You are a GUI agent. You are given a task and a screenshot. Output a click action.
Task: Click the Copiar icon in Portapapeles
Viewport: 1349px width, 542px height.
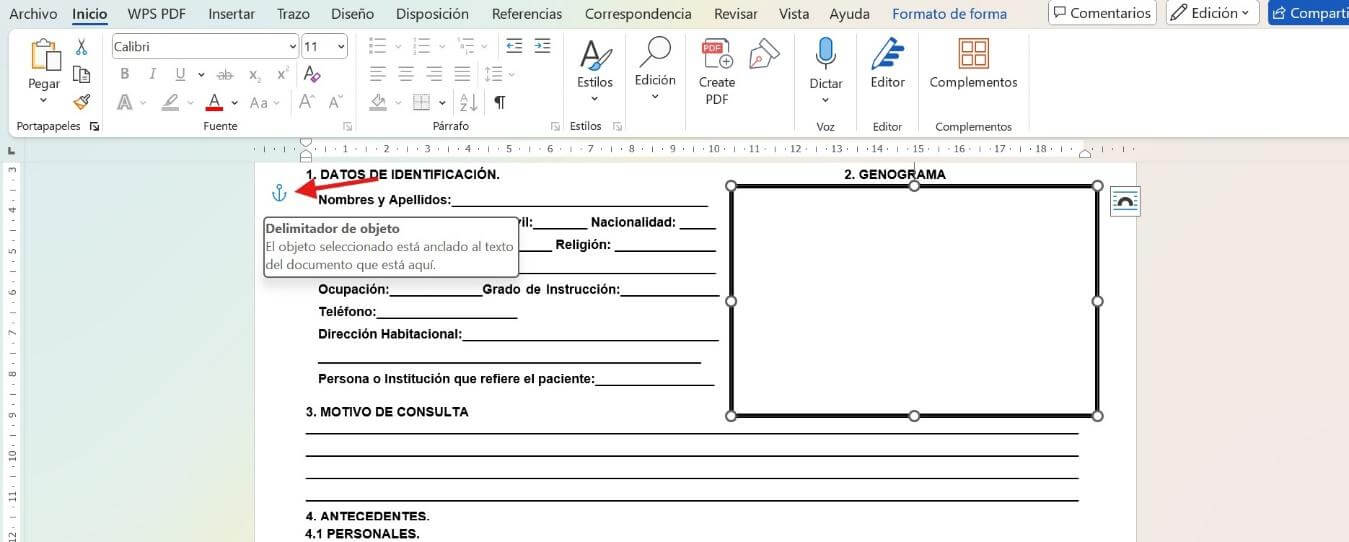click(82, 75)
